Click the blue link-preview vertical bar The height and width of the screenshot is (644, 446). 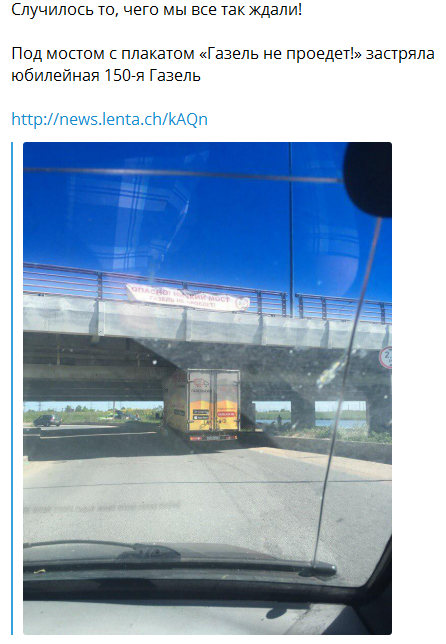click(12, 388)
